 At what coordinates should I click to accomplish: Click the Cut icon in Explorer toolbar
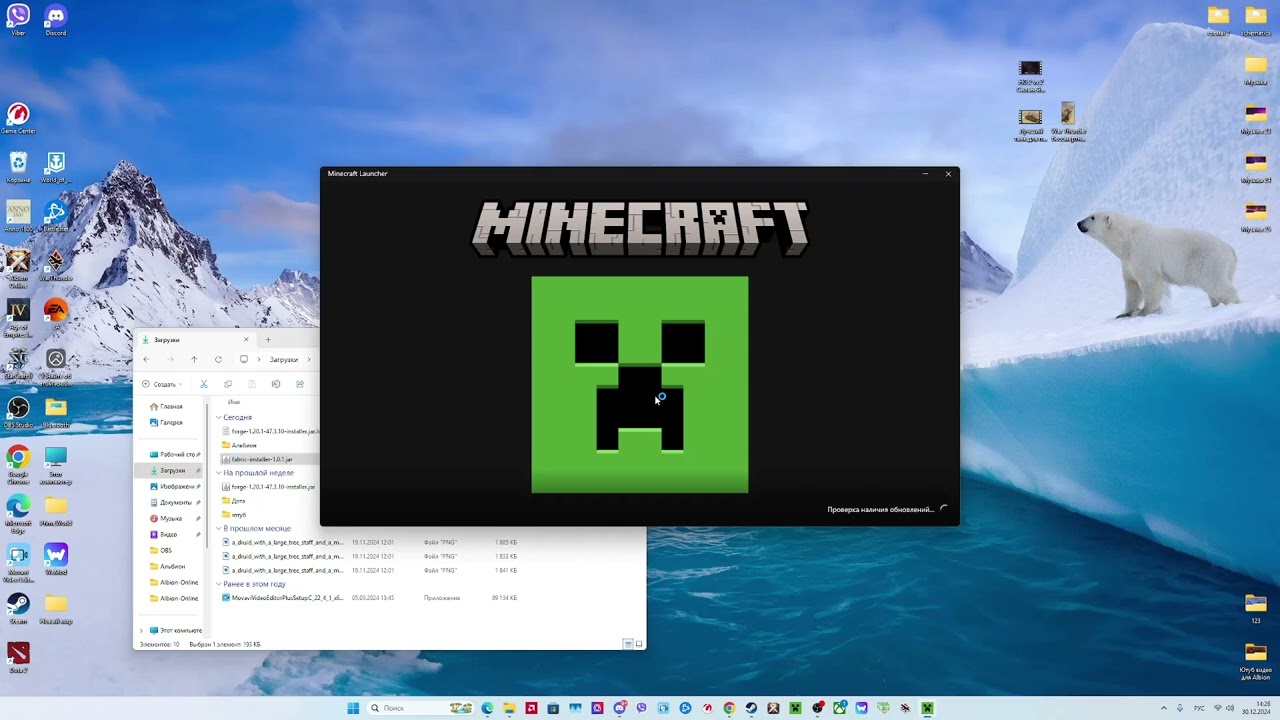pyautogui.click(x=204, y=384)
